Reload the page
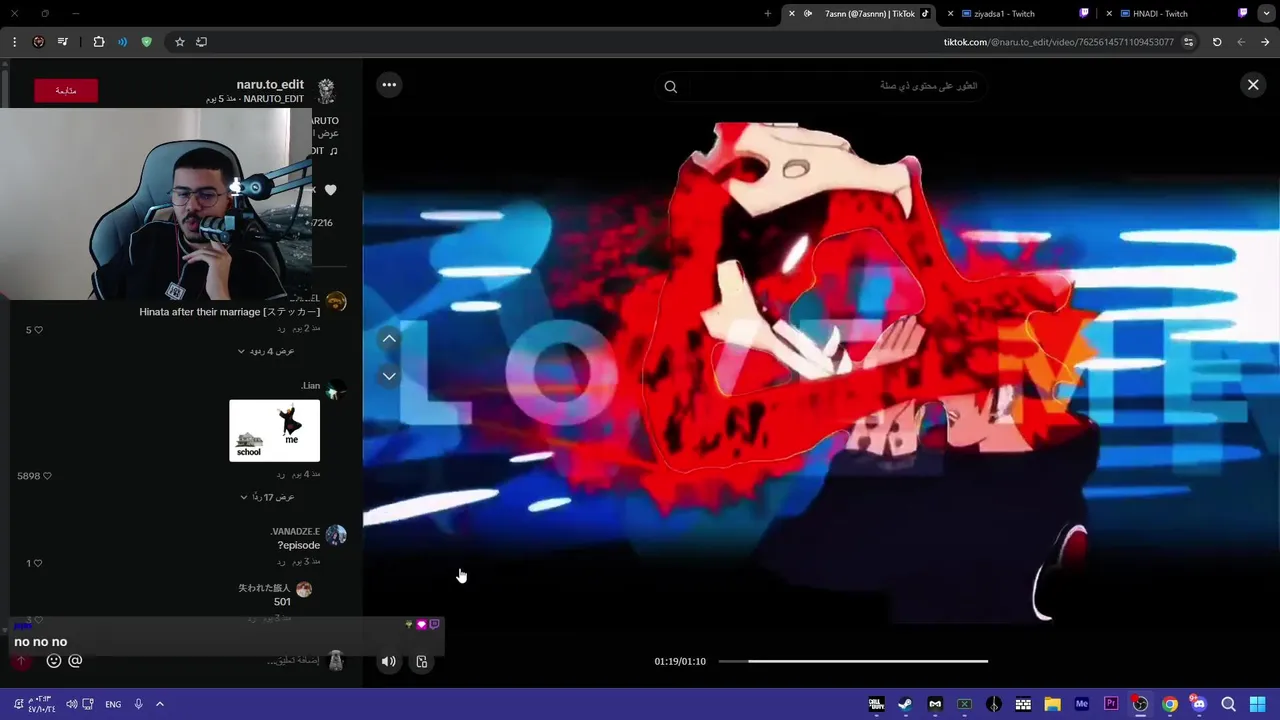The height and width of the screenshot is (720, 1280). click(1217, 42)
